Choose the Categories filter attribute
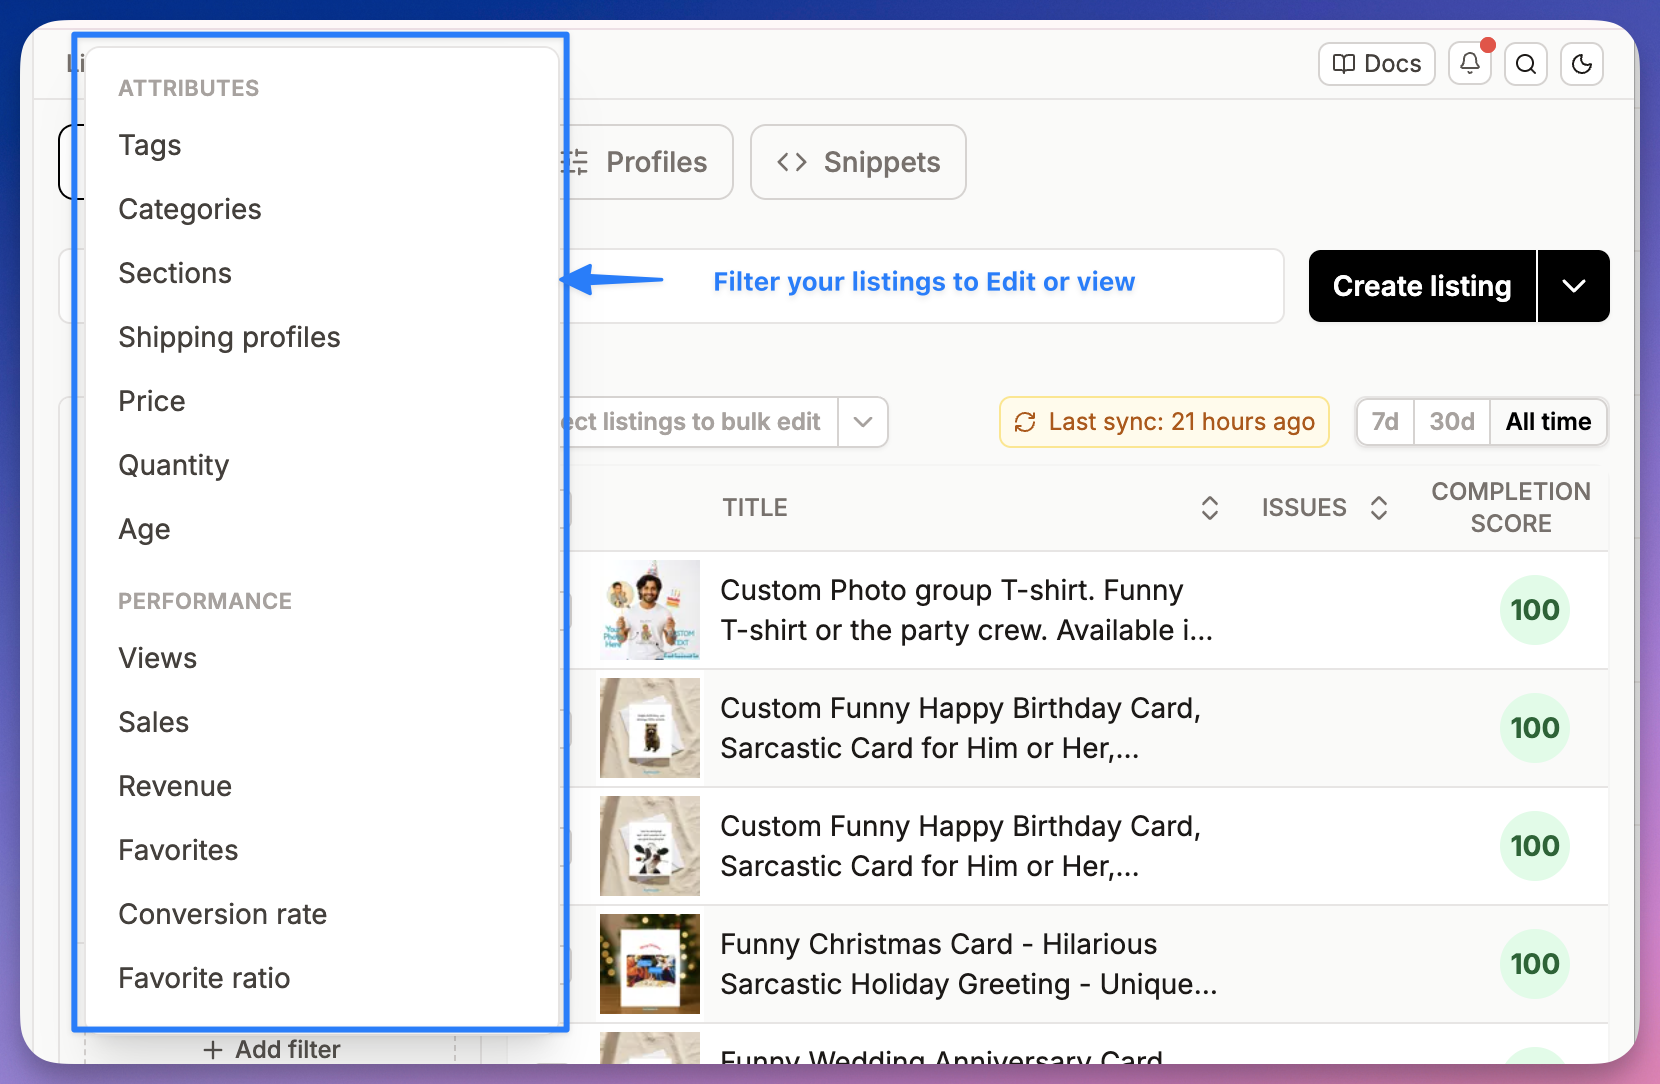This screenshot has height=1084, width=1660. (x=190, y=209)
